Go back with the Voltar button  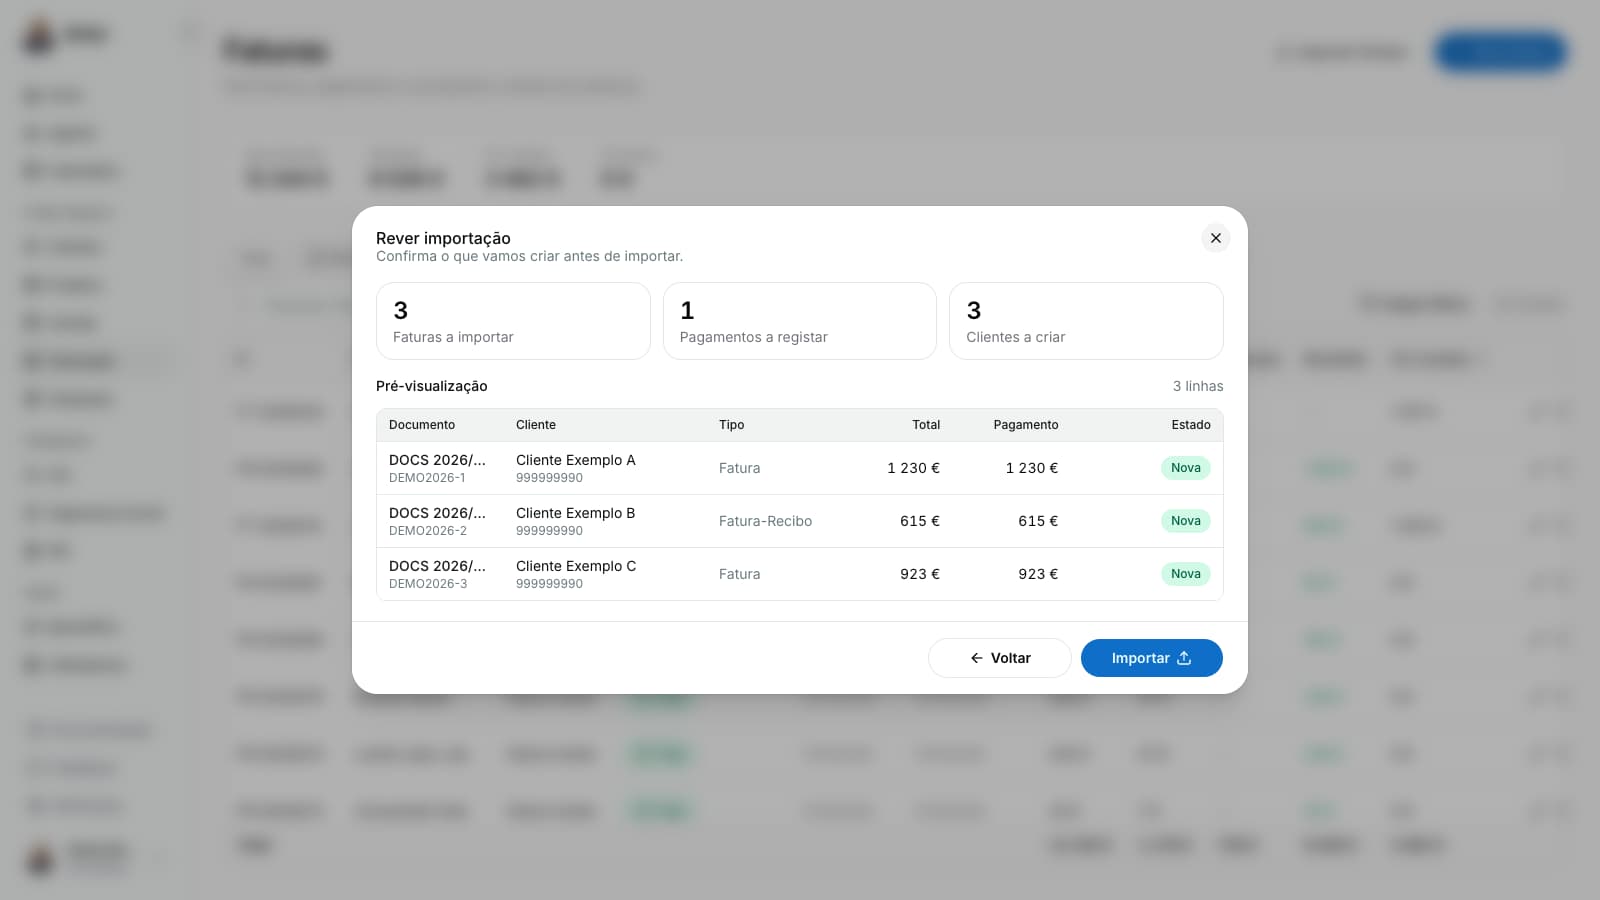click(x=999, y=658)
